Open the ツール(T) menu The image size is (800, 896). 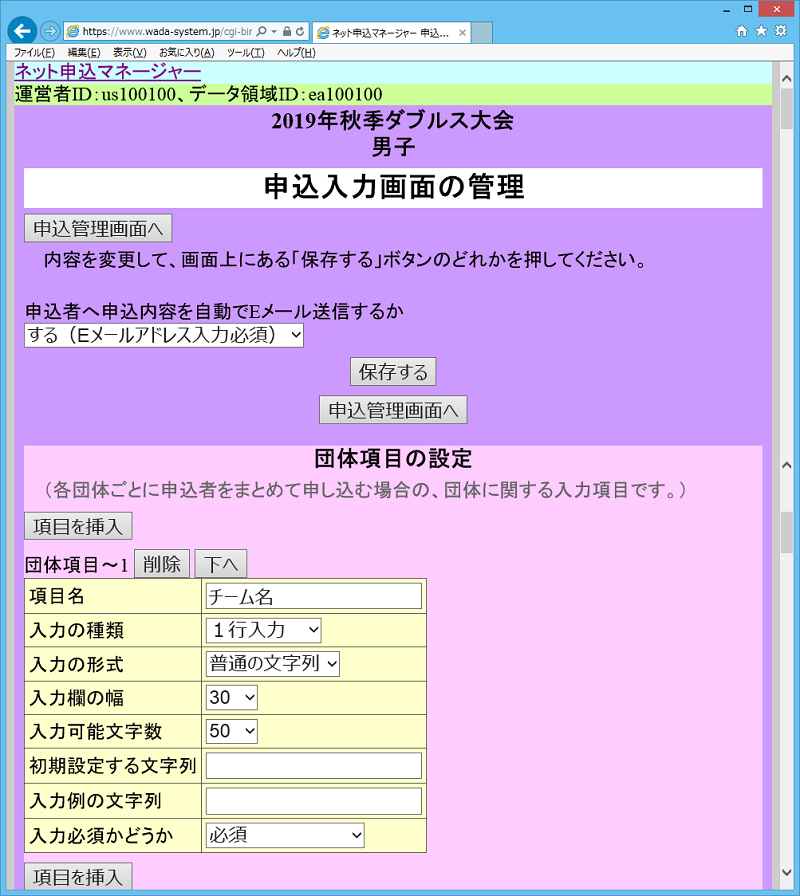point(246,53)
